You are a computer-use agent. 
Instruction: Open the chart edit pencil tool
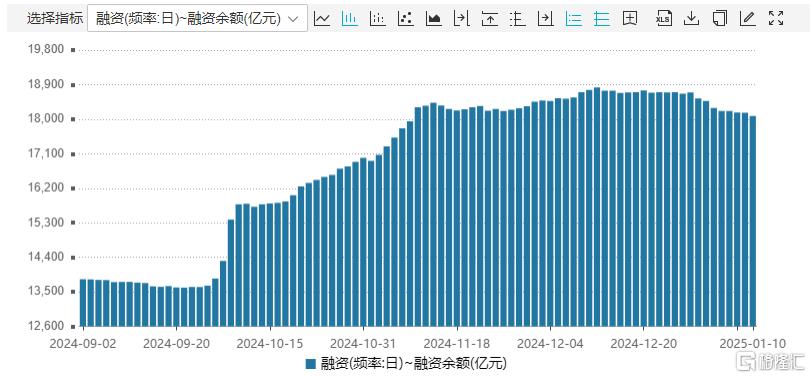click(747, 19)
